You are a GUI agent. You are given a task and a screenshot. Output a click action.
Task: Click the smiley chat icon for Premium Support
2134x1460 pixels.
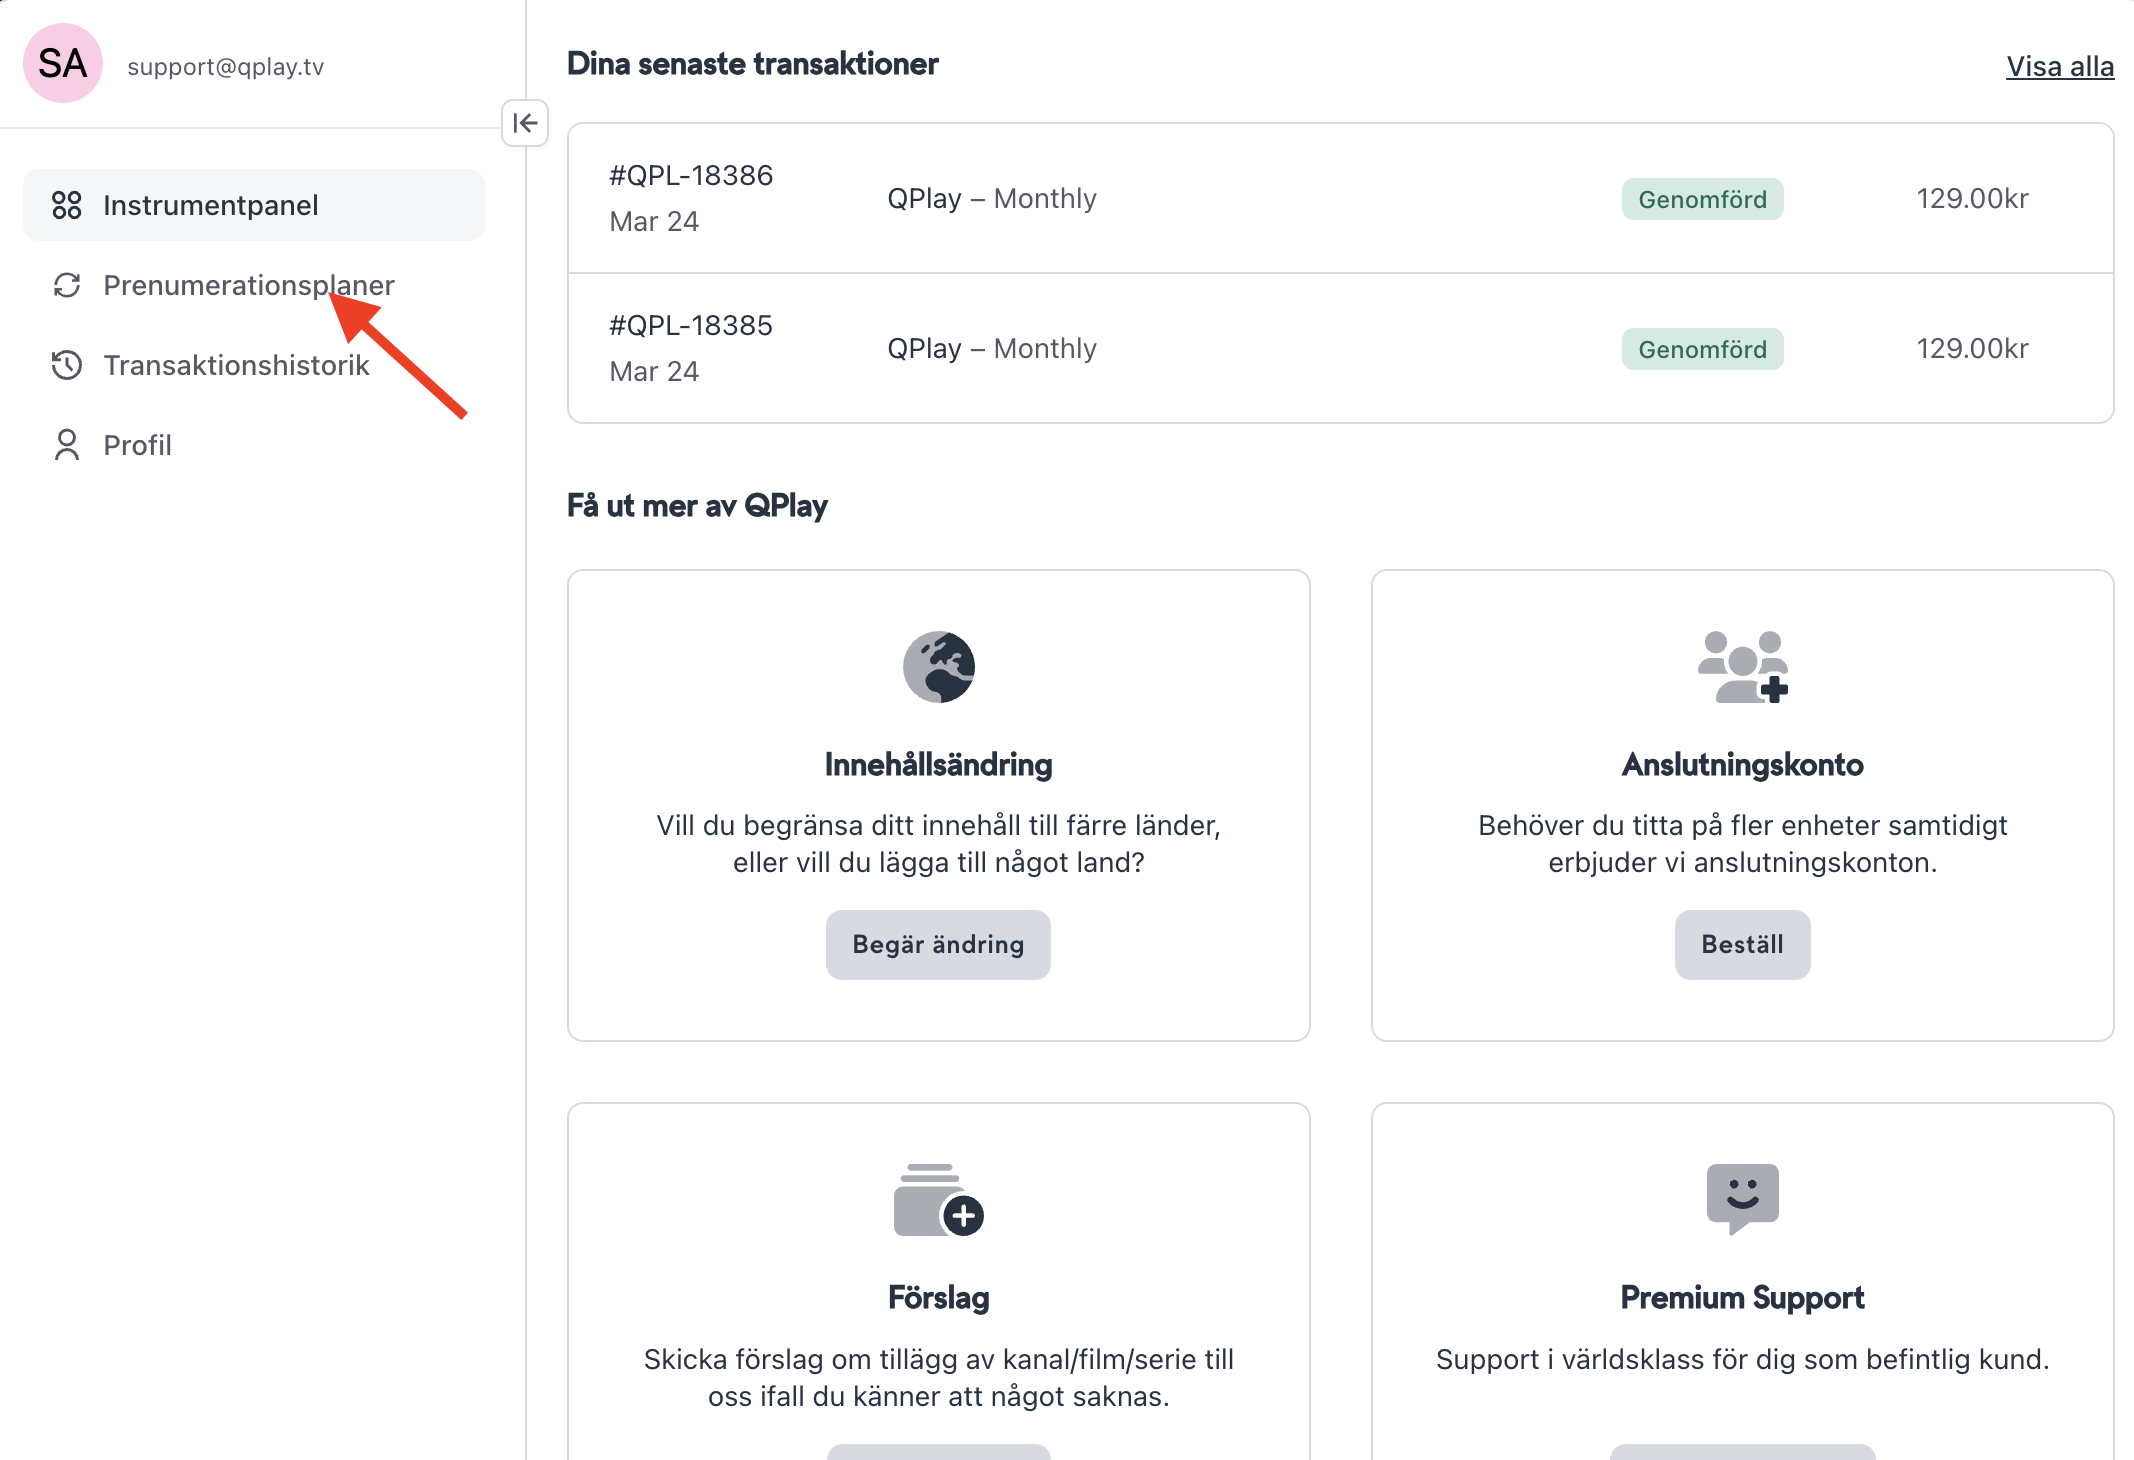click(1742, 1198)
